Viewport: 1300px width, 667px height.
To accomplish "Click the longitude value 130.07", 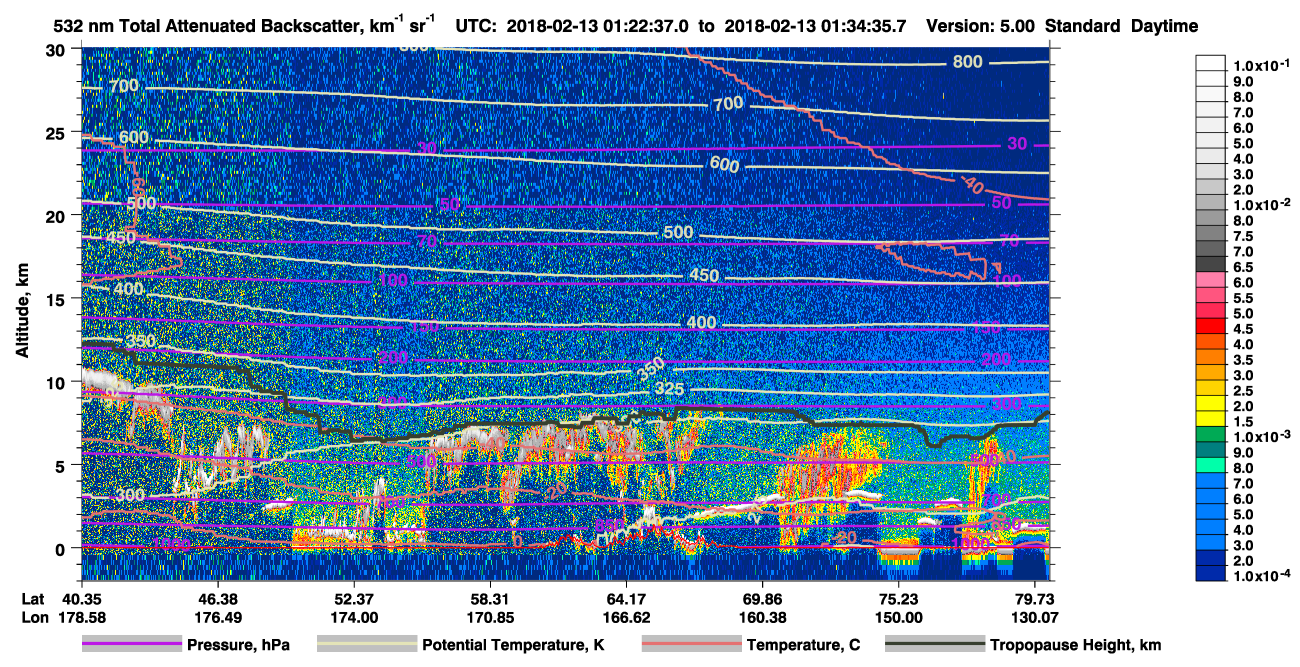I will coord(1034,616).
